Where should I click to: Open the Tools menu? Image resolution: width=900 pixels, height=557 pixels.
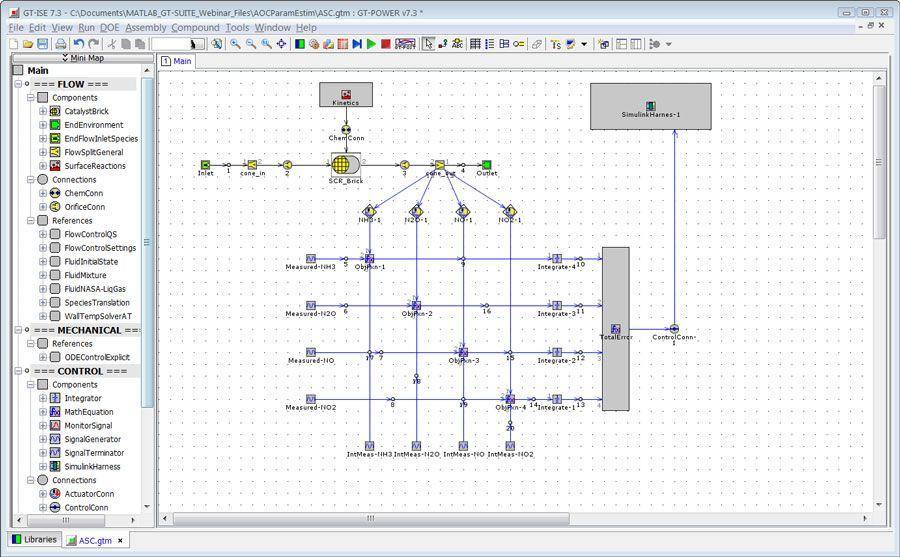237,28
